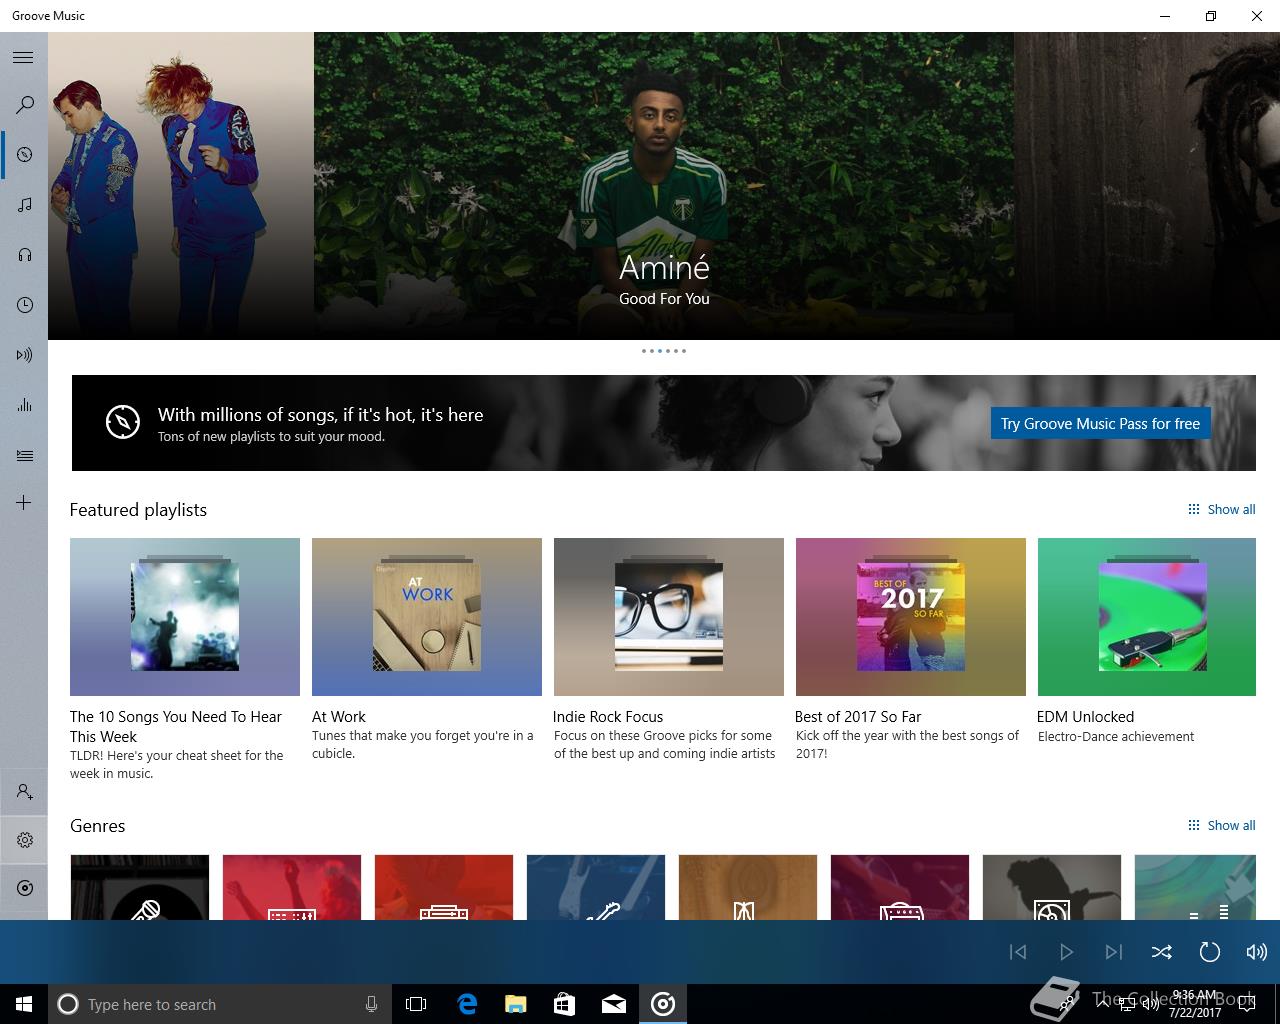Click the Cortana microphone icon

point(371,1004)
